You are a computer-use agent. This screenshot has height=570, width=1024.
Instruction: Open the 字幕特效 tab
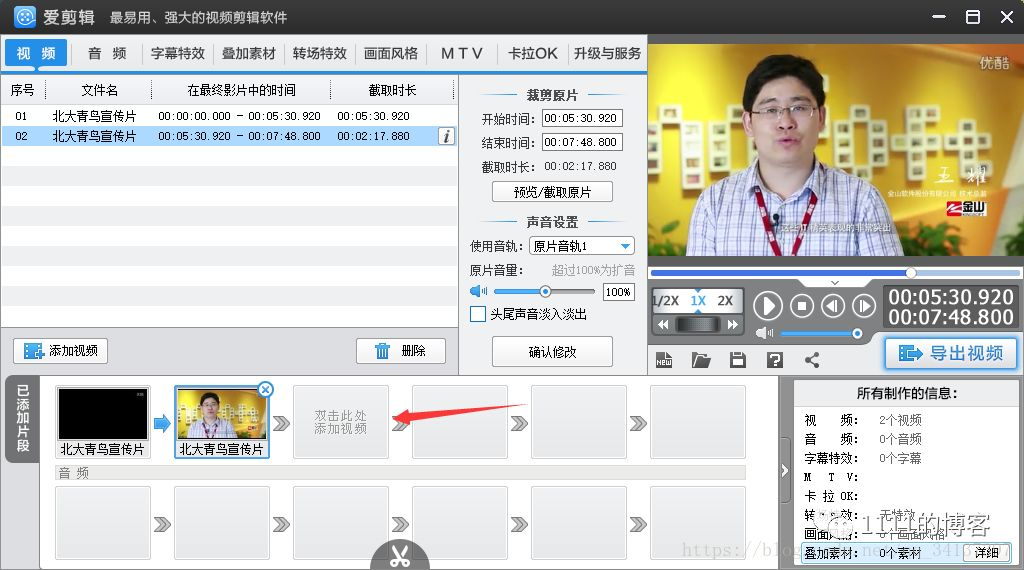point(178,53)
